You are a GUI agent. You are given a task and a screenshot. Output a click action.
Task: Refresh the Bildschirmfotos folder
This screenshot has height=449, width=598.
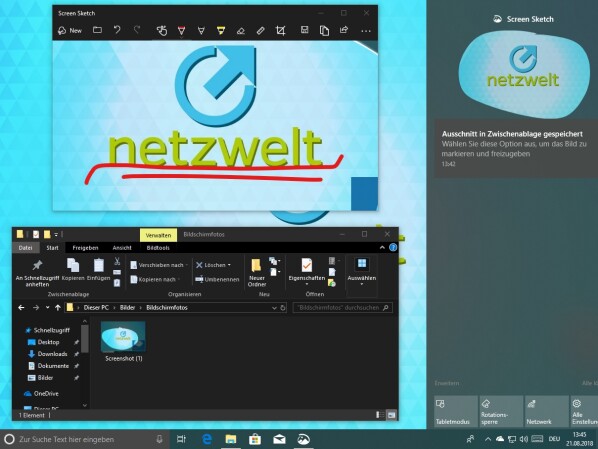coord(283,308)
